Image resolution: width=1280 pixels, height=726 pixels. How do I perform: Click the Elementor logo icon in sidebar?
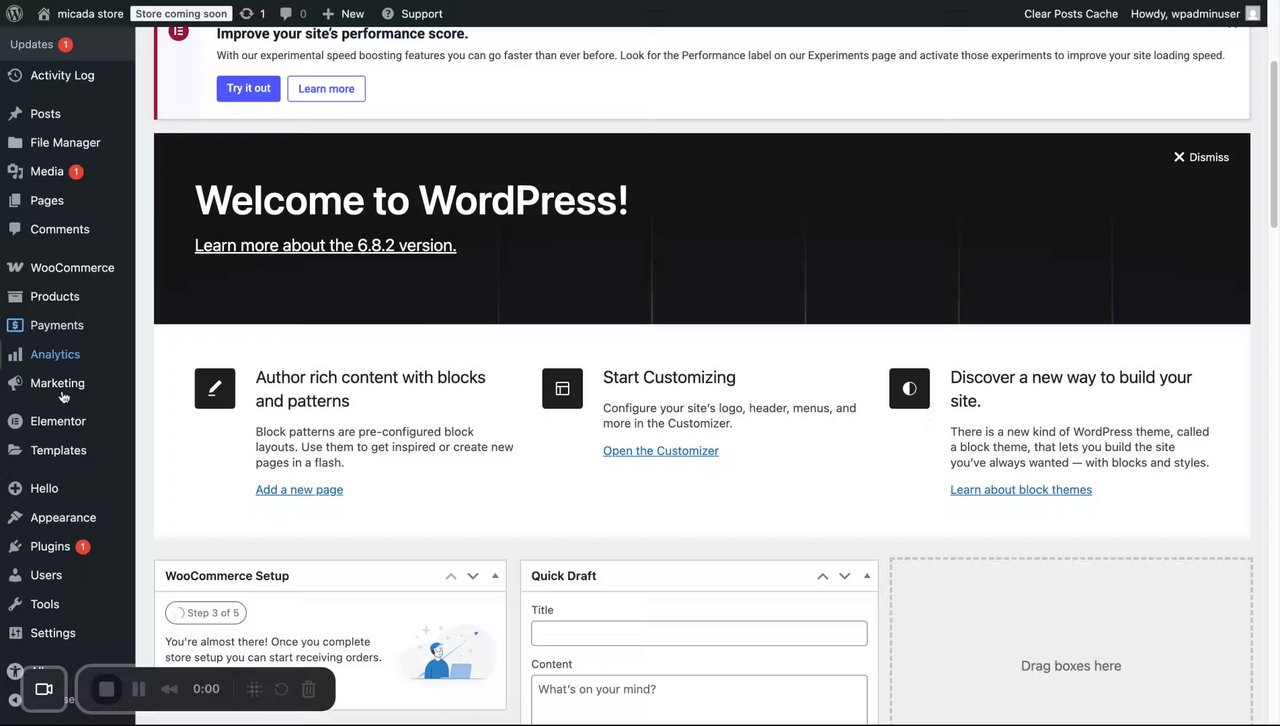tap(15, 422)
